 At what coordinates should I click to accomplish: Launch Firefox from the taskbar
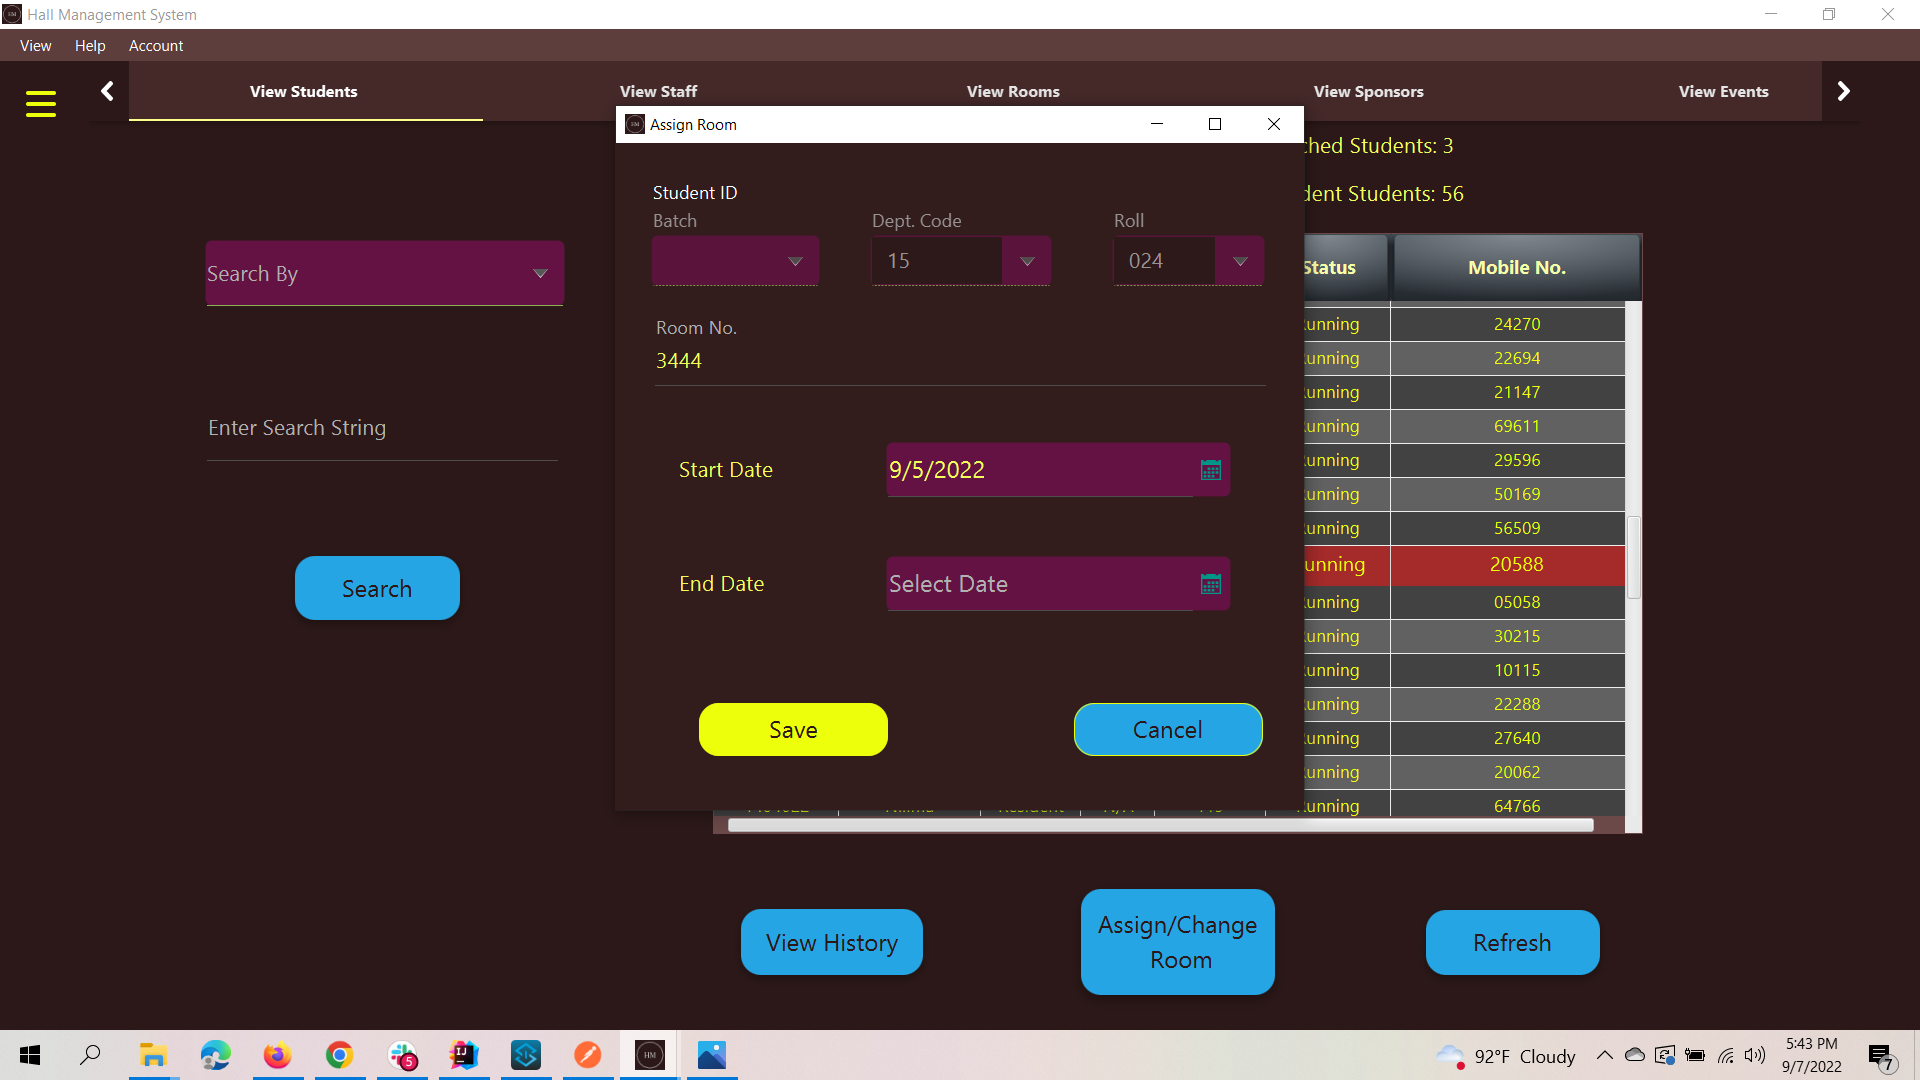pos(277,1055)
